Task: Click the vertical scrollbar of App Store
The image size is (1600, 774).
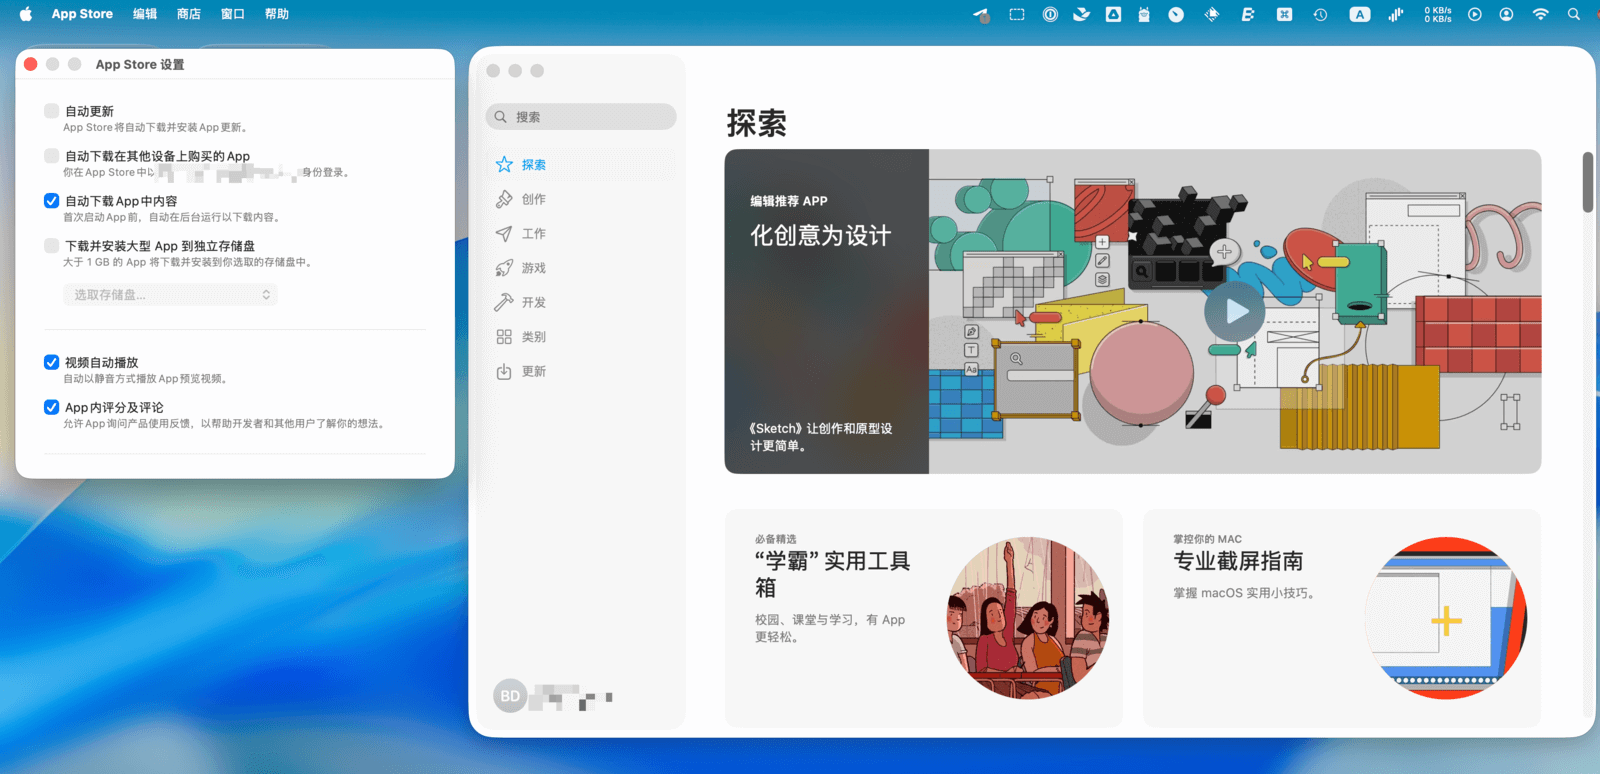Action: click(1587, 183)
